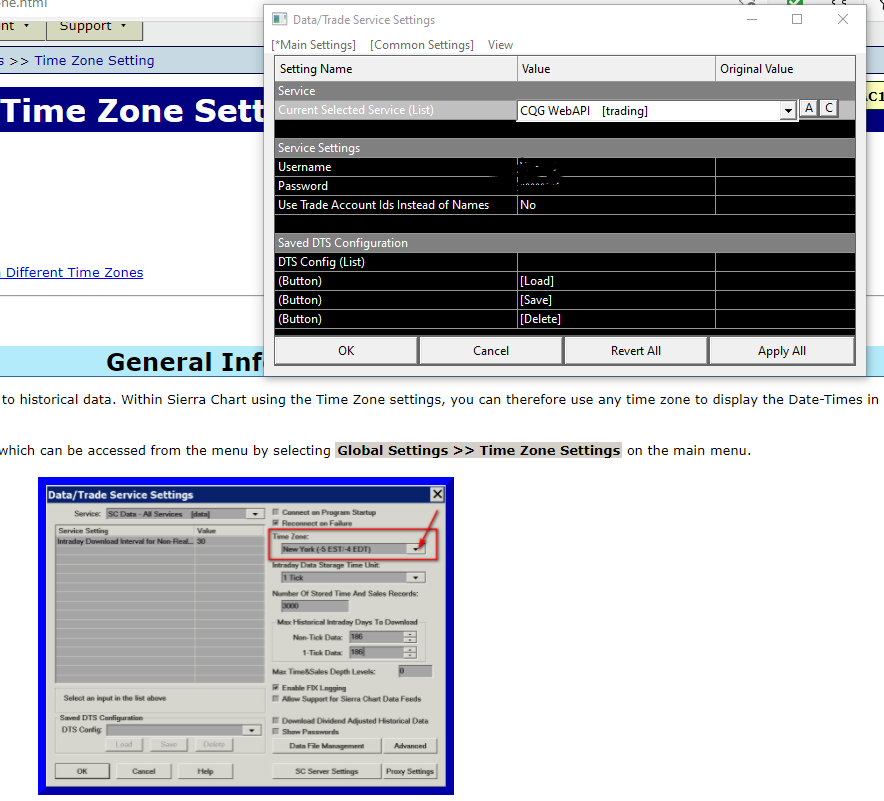This screenshot has width=884, height=801.
Task: Click the Service section header row
Action: pos(565,91)
